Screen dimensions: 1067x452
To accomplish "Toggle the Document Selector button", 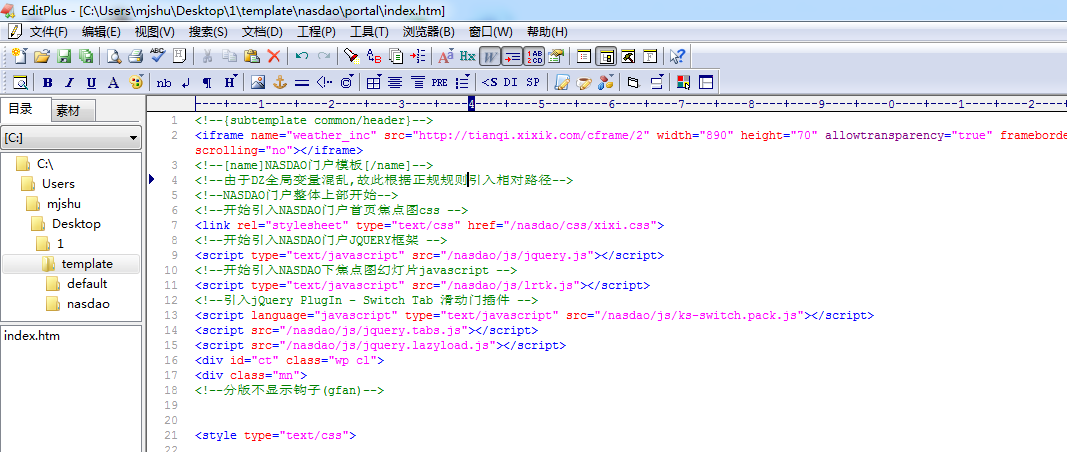I will pyautogui.click(x=585, y=56).
